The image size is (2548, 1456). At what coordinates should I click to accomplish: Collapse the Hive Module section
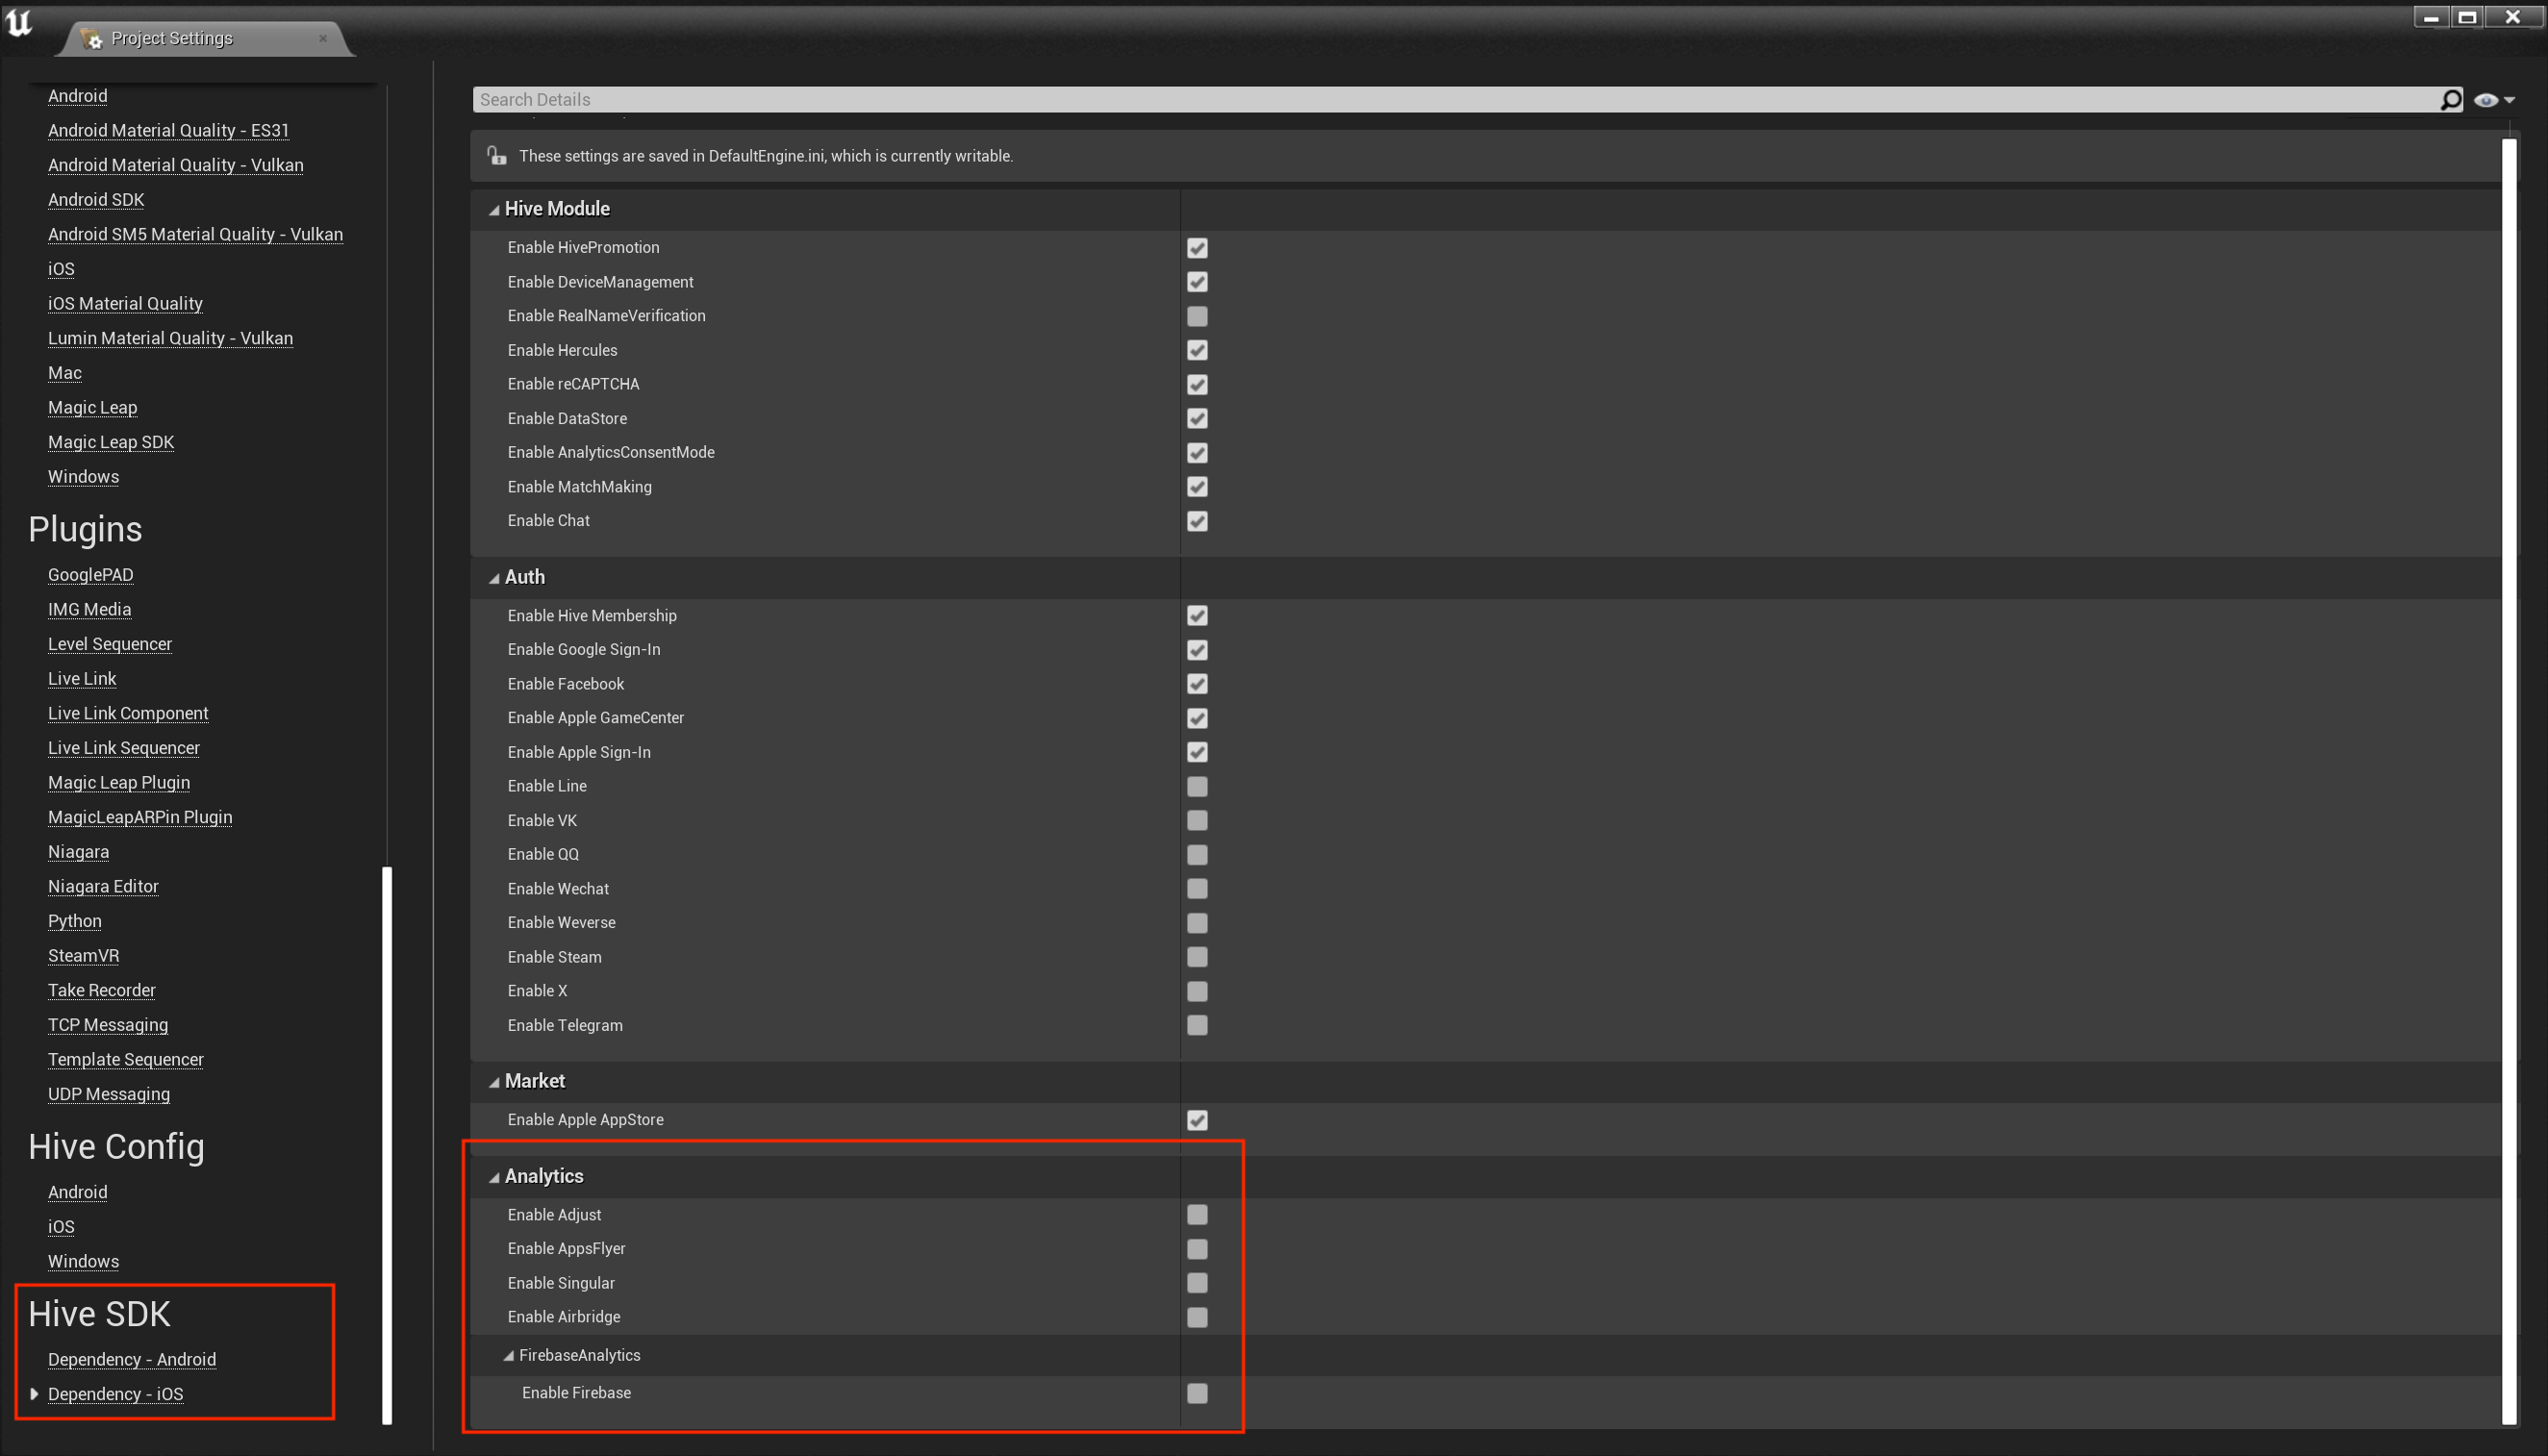click(494, 210)
